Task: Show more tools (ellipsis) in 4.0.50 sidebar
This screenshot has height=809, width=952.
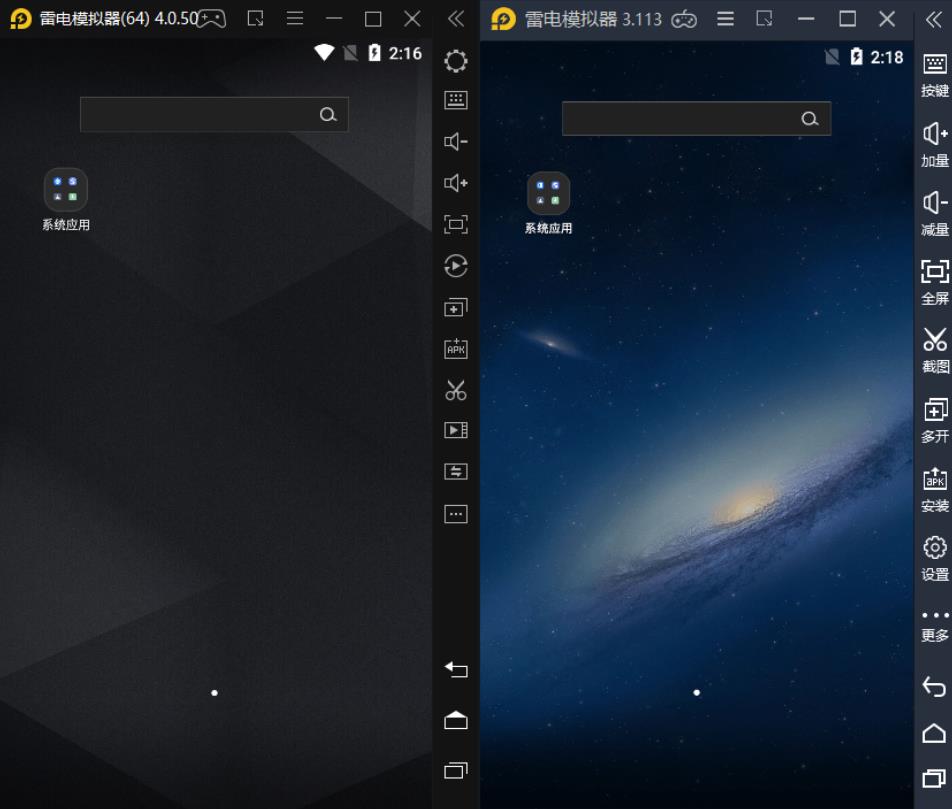Action: coord(455,514)
